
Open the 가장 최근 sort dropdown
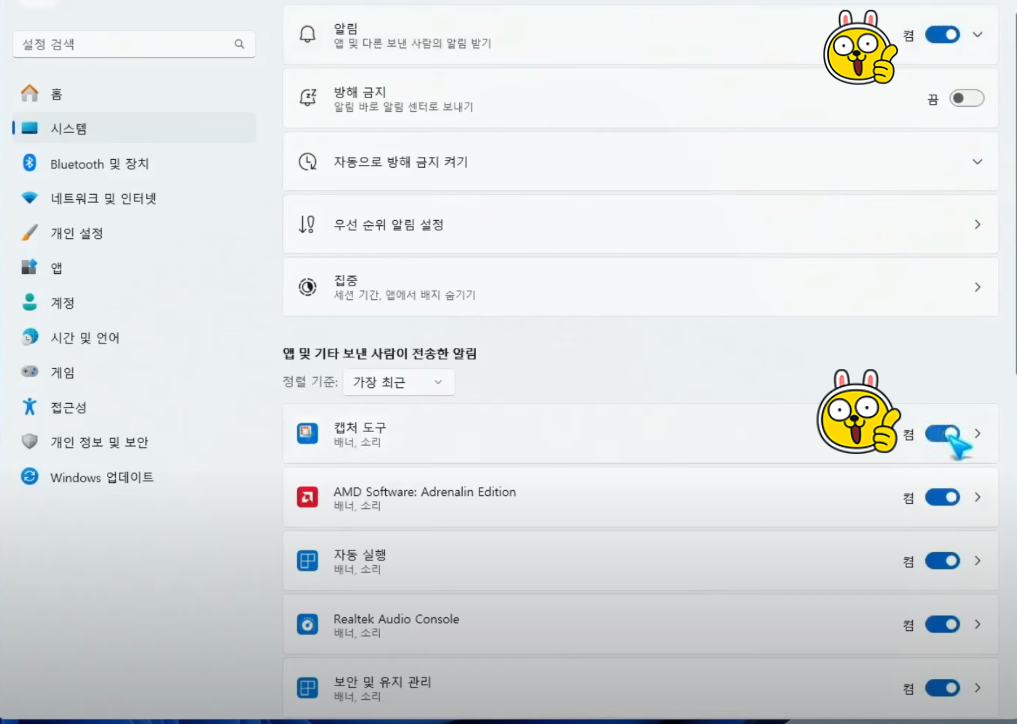click(399, 382)
